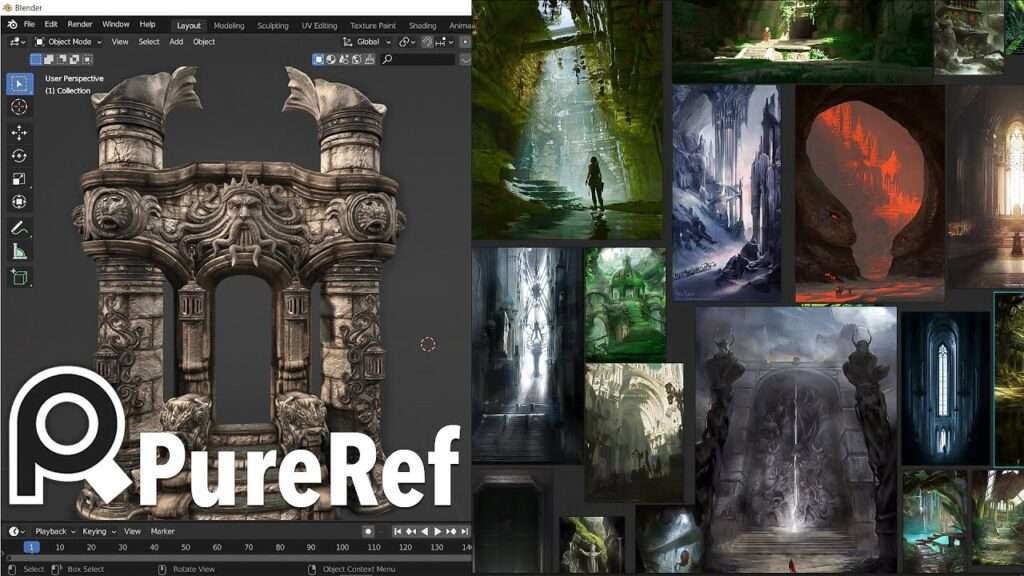Image resolution: width=1024 pixels, height=576 pixels.
Task: Click frame 50 on the timeline
Action: click(185, 547)
